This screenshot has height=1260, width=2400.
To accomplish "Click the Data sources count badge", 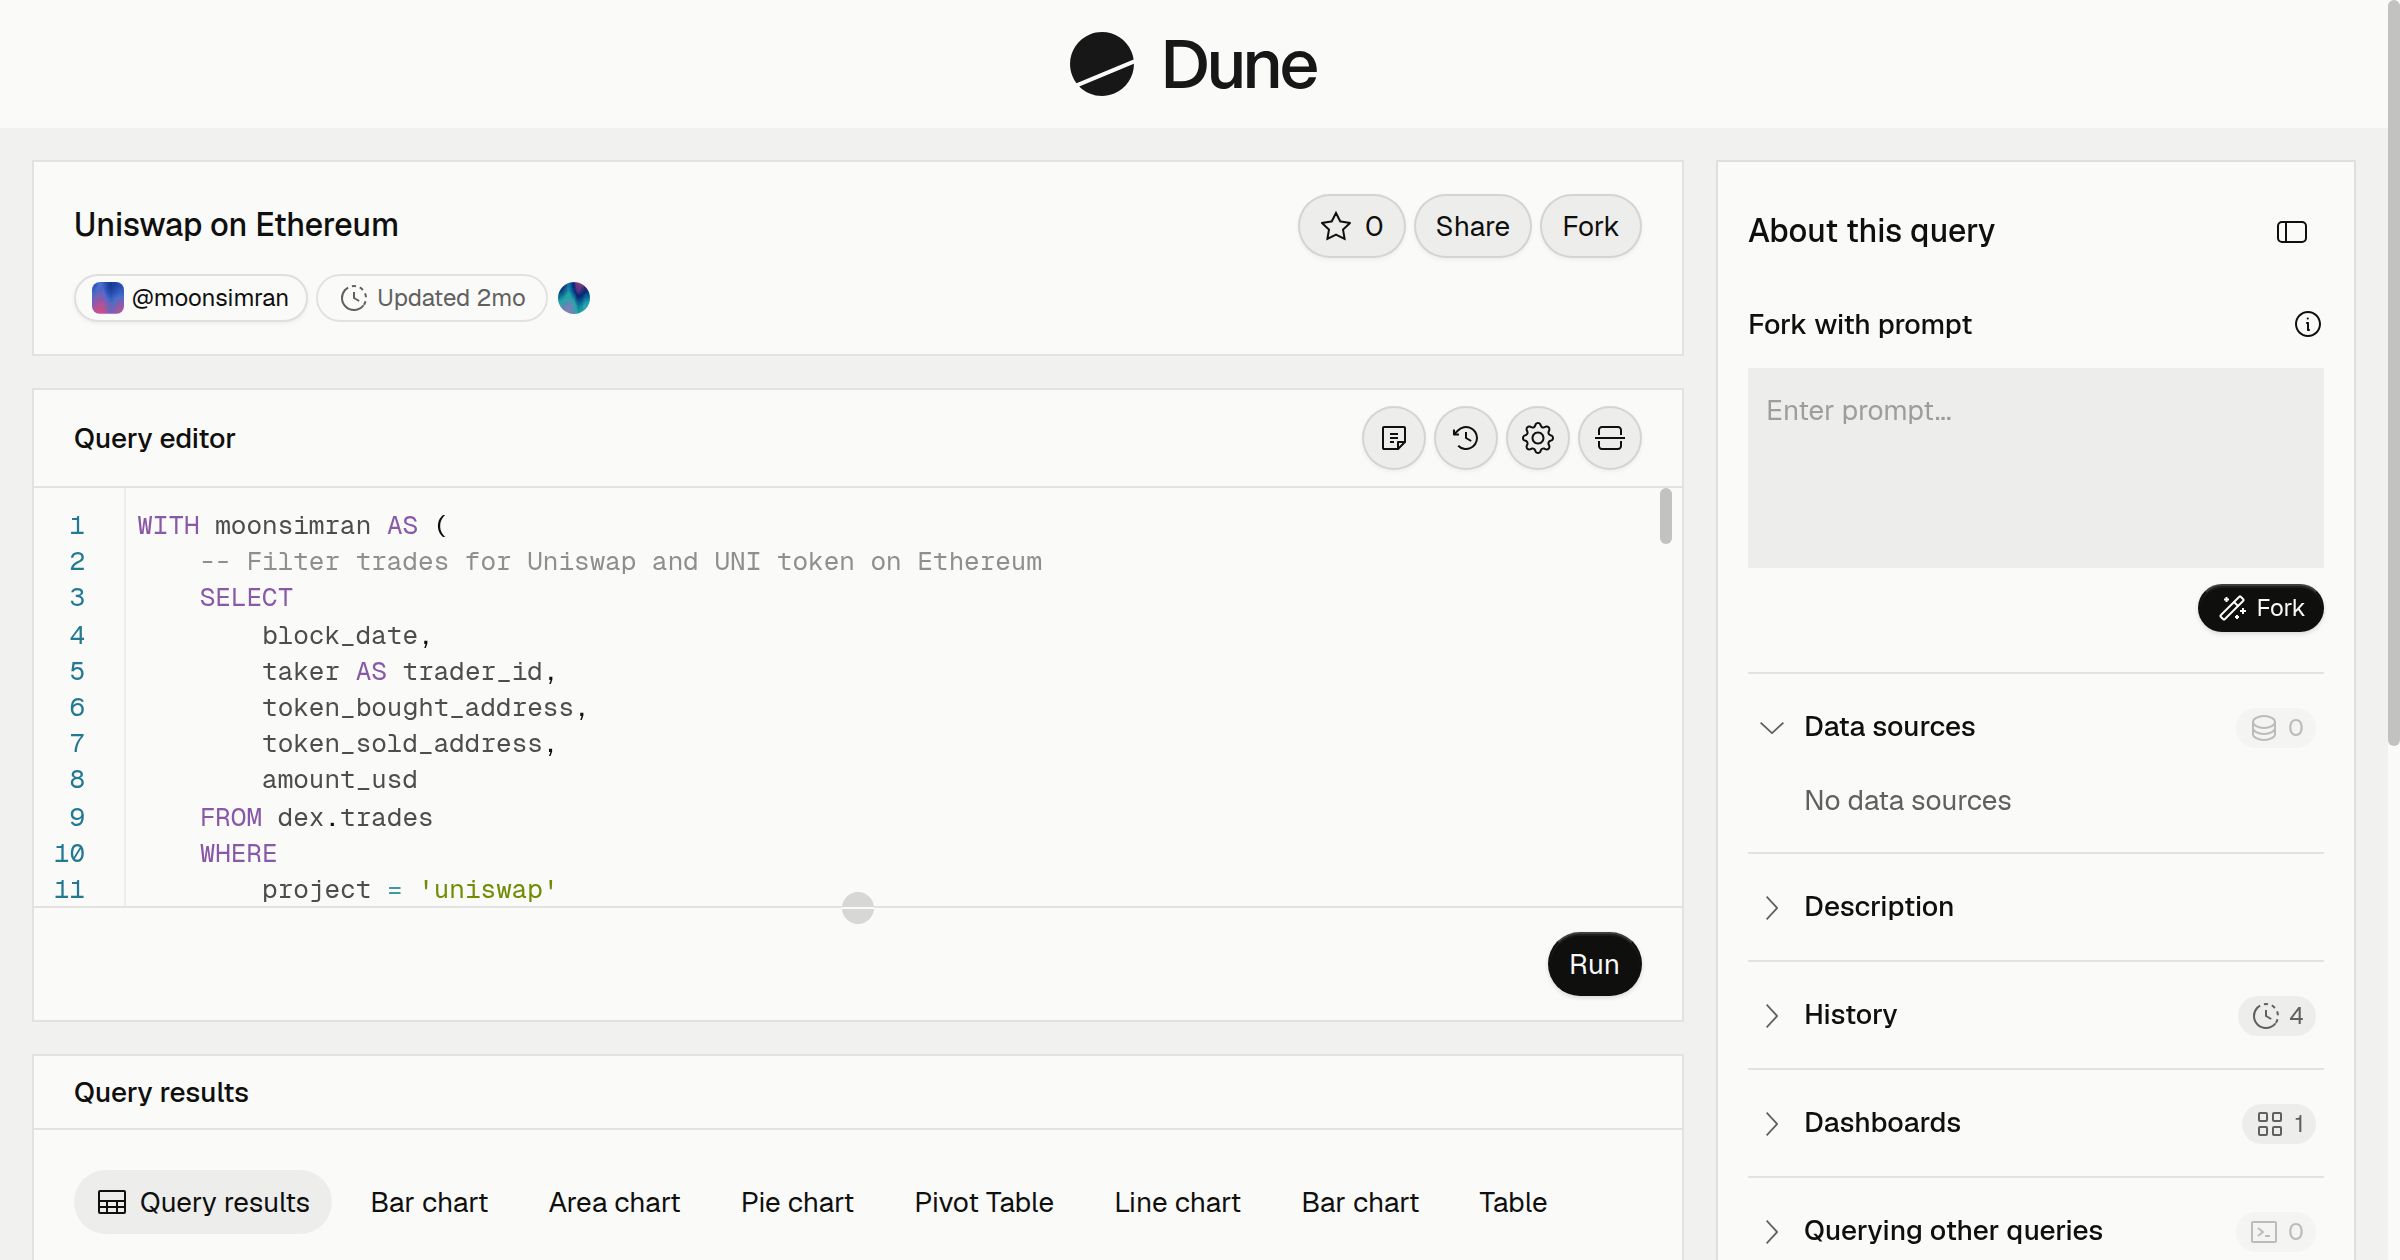I will point(2277,727).
